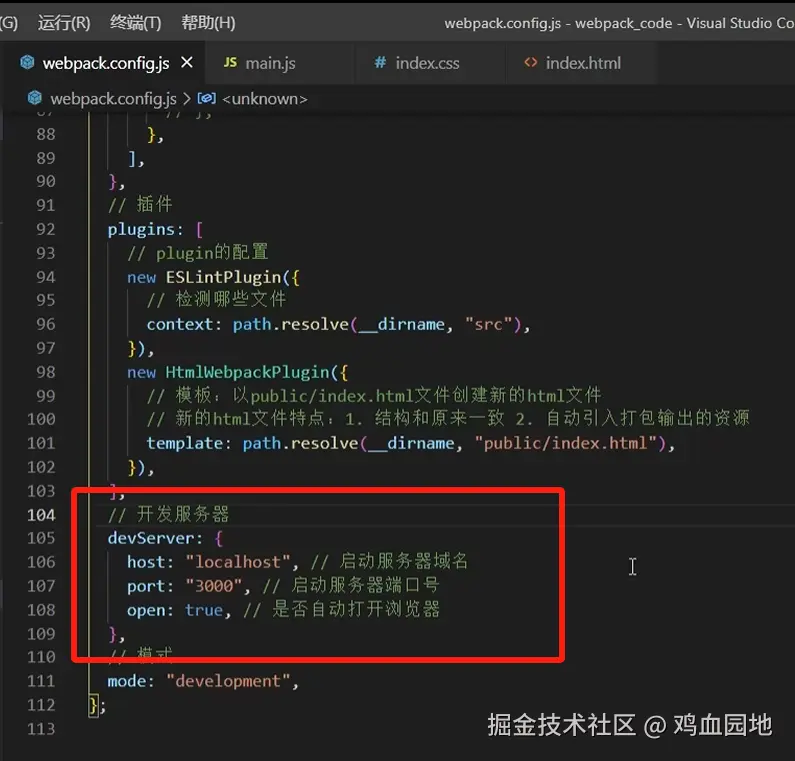The width and height of the screenshot is (795, 761).
Task: Click the "public/index.html" string
Action: (565, 444)
